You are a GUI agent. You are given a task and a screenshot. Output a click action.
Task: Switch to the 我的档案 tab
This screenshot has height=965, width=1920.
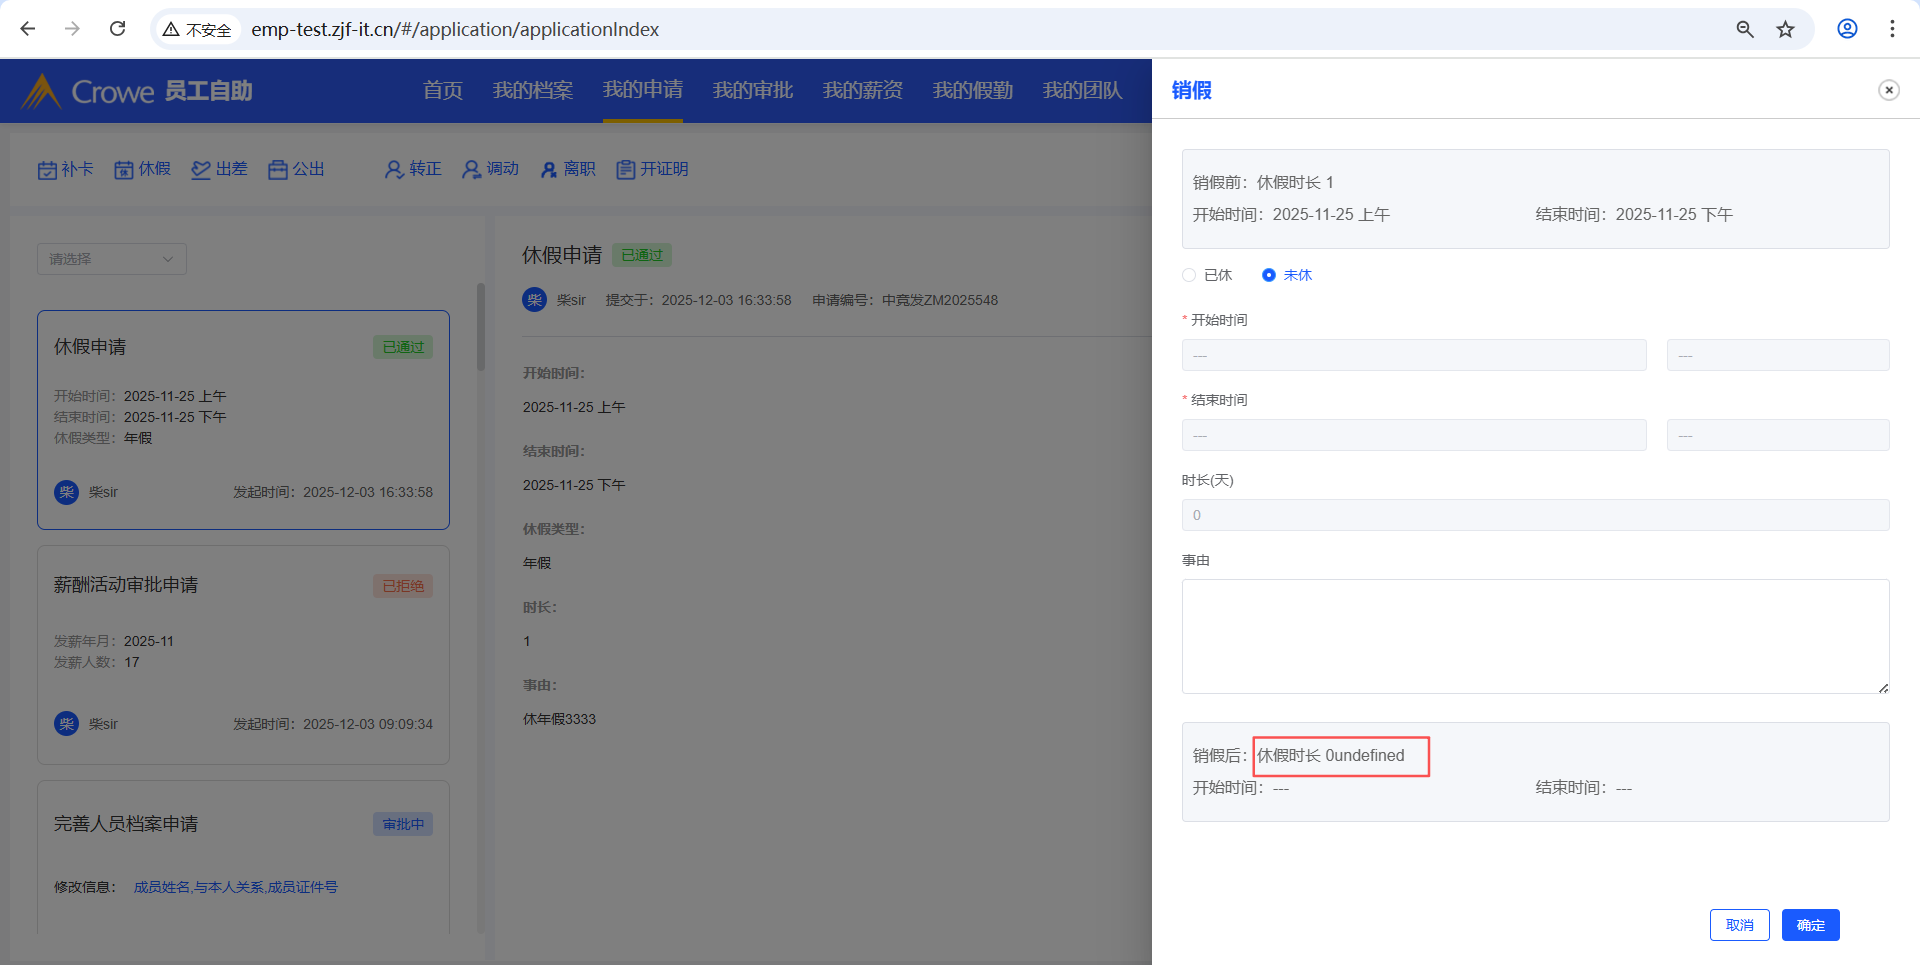click(533, 91)
